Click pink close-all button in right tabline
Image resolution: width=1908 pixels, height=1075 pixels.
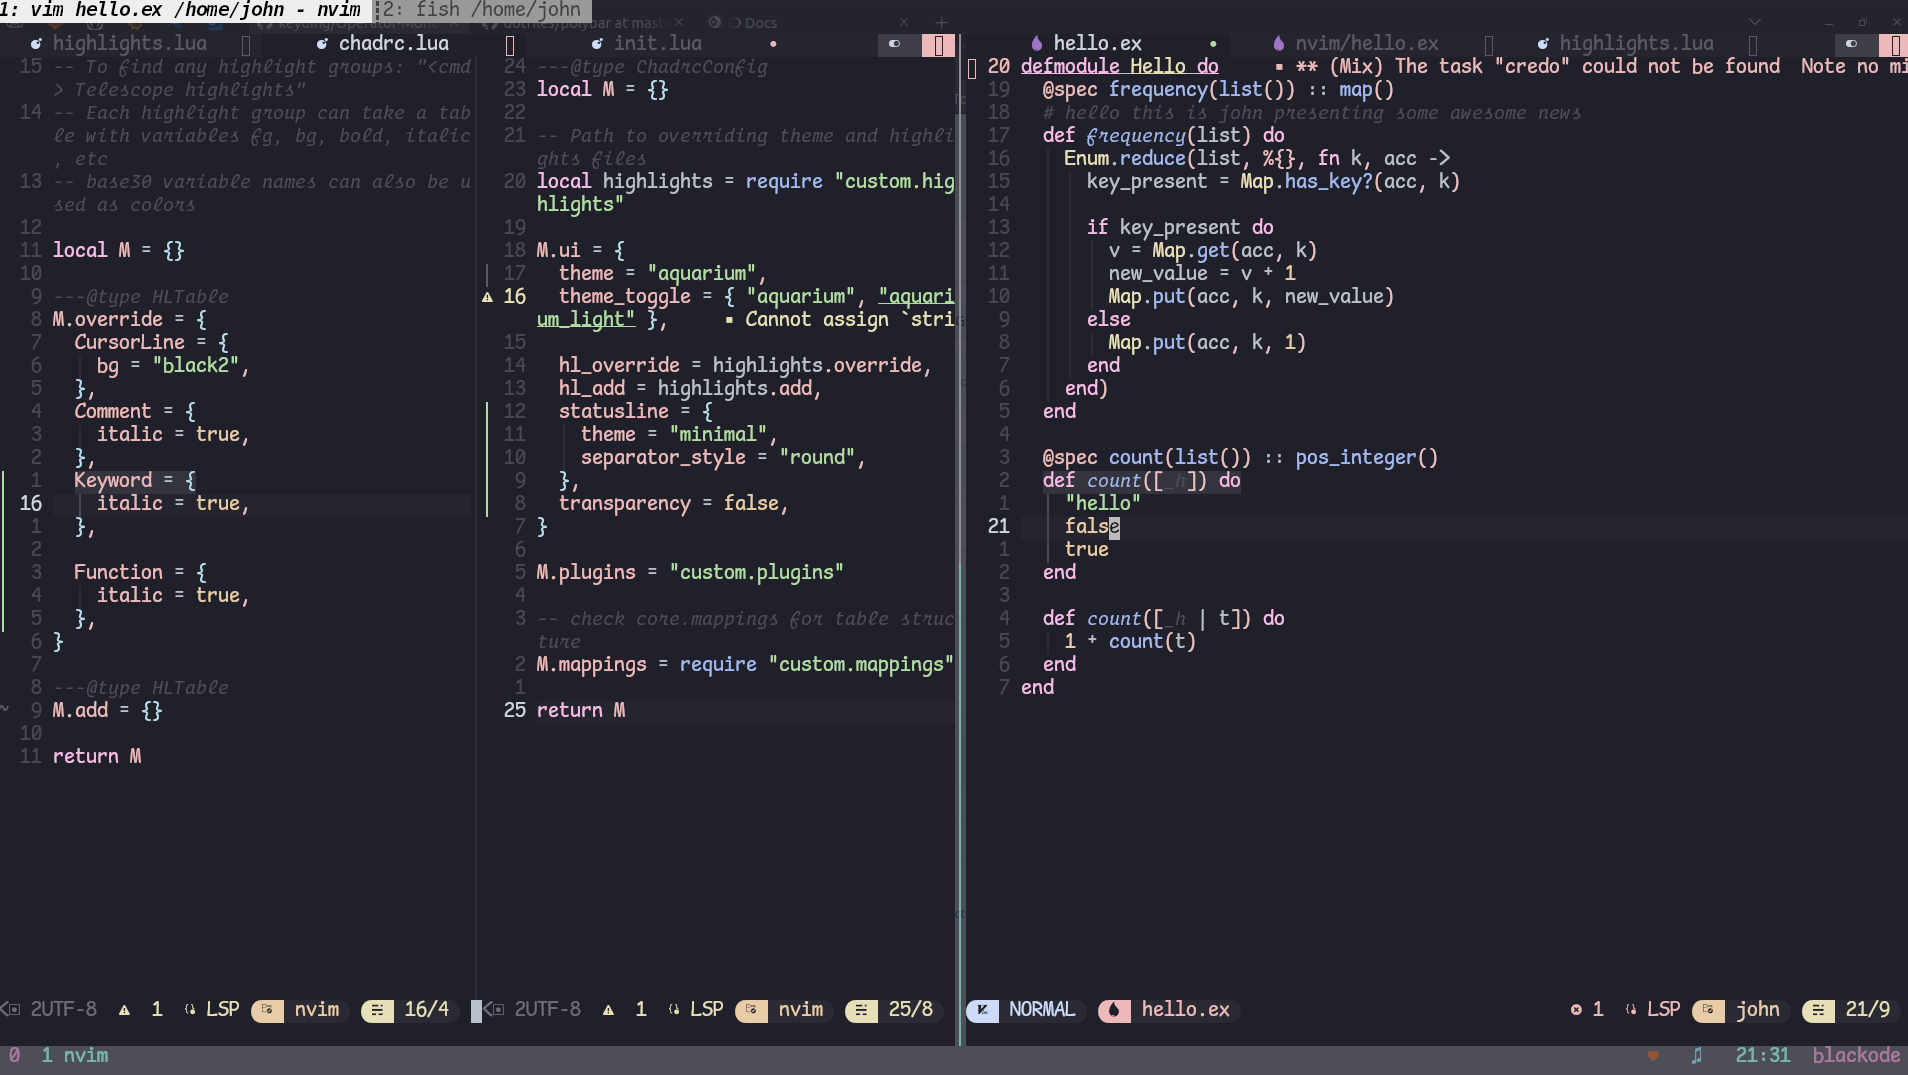coord(1894,44)
